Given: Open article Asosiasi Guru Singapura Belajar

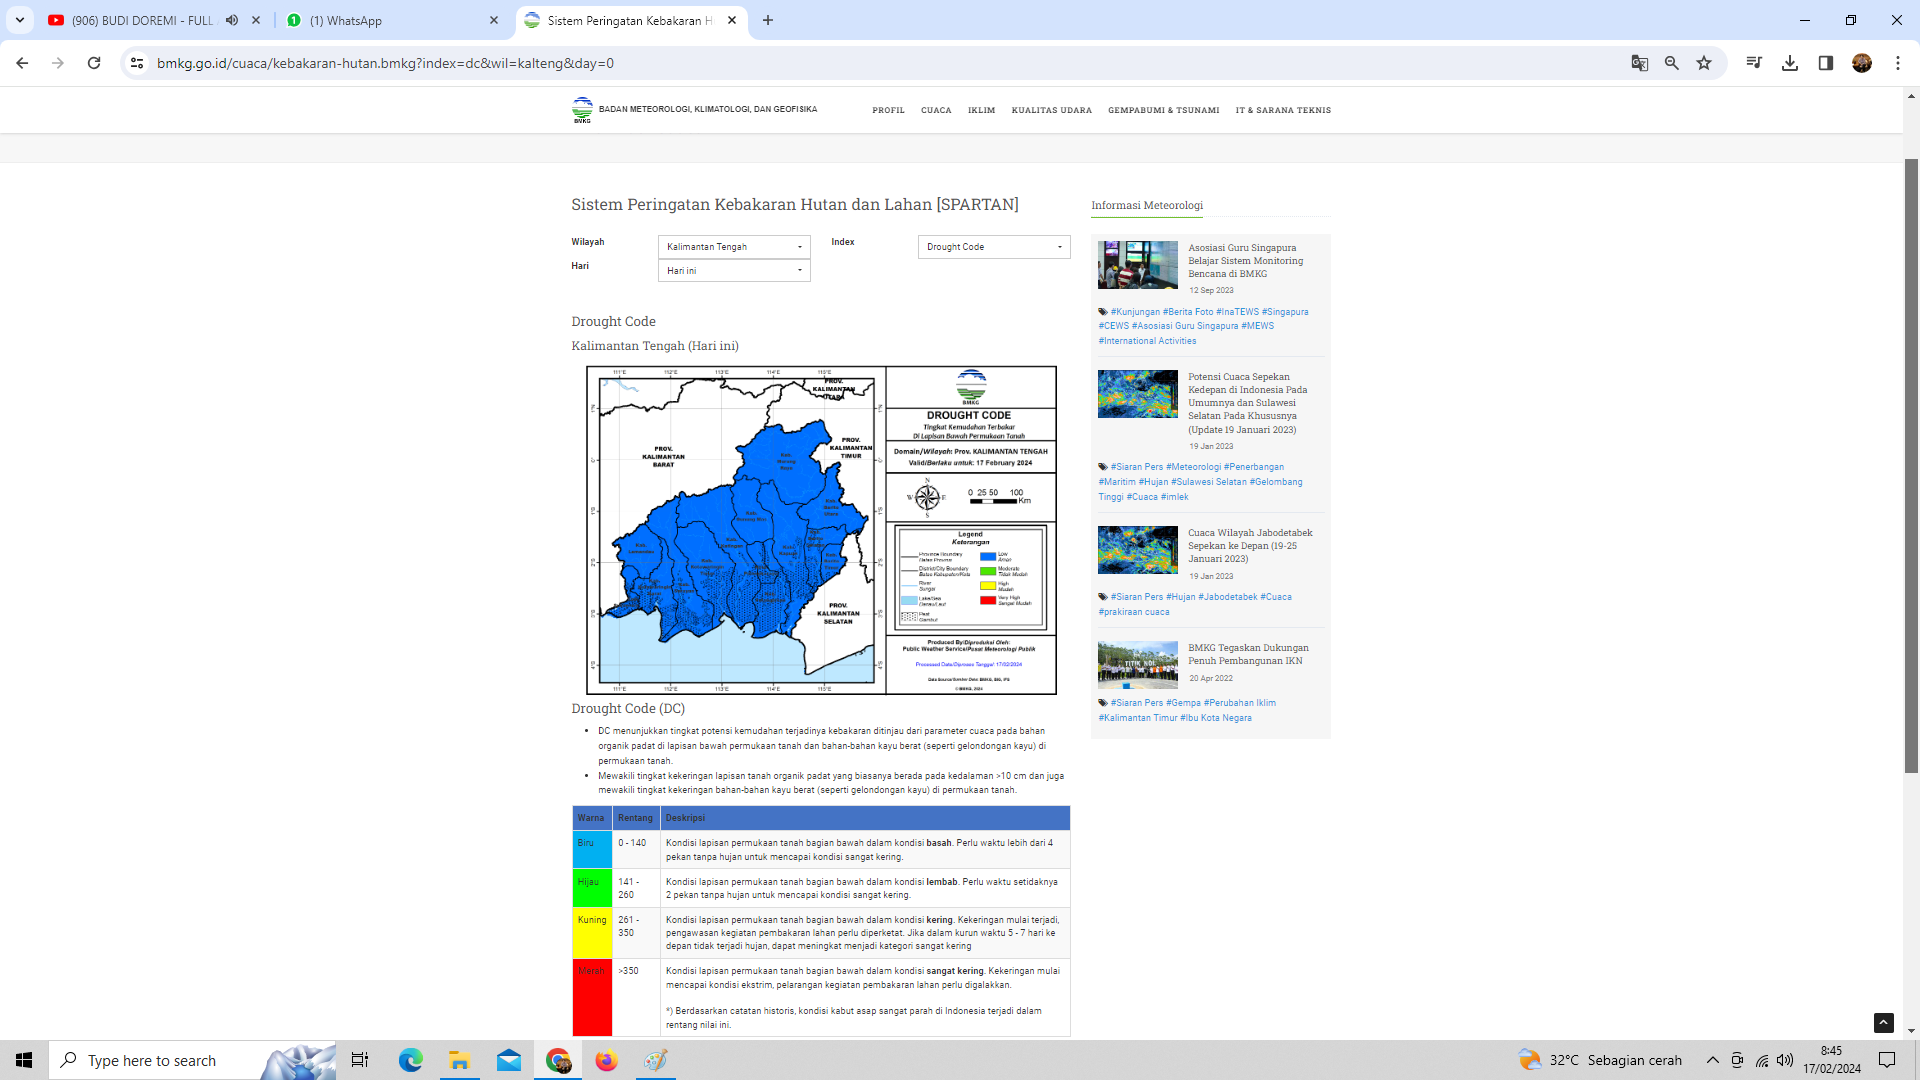Looking at the screenshot, I should pos(1245,261).
